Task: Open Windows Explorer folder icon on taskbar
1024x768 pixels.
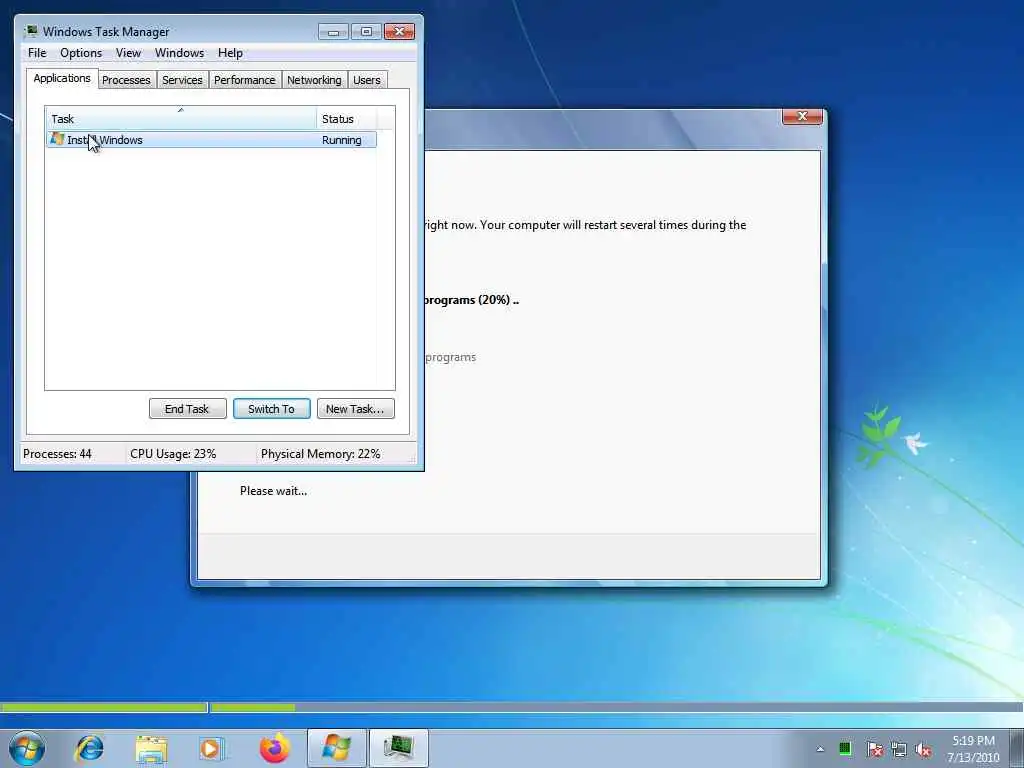Action: click(151, 749)
